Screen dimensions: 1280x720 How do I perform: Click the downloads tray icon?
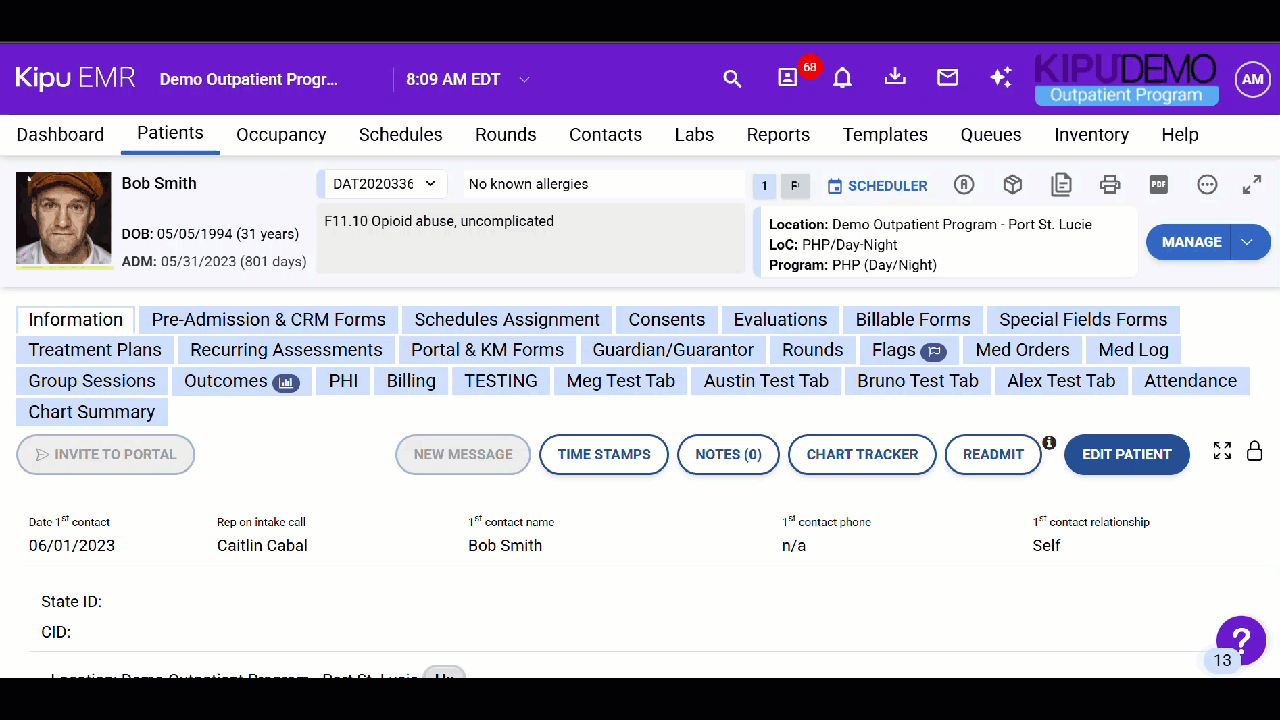coord(896,77)
